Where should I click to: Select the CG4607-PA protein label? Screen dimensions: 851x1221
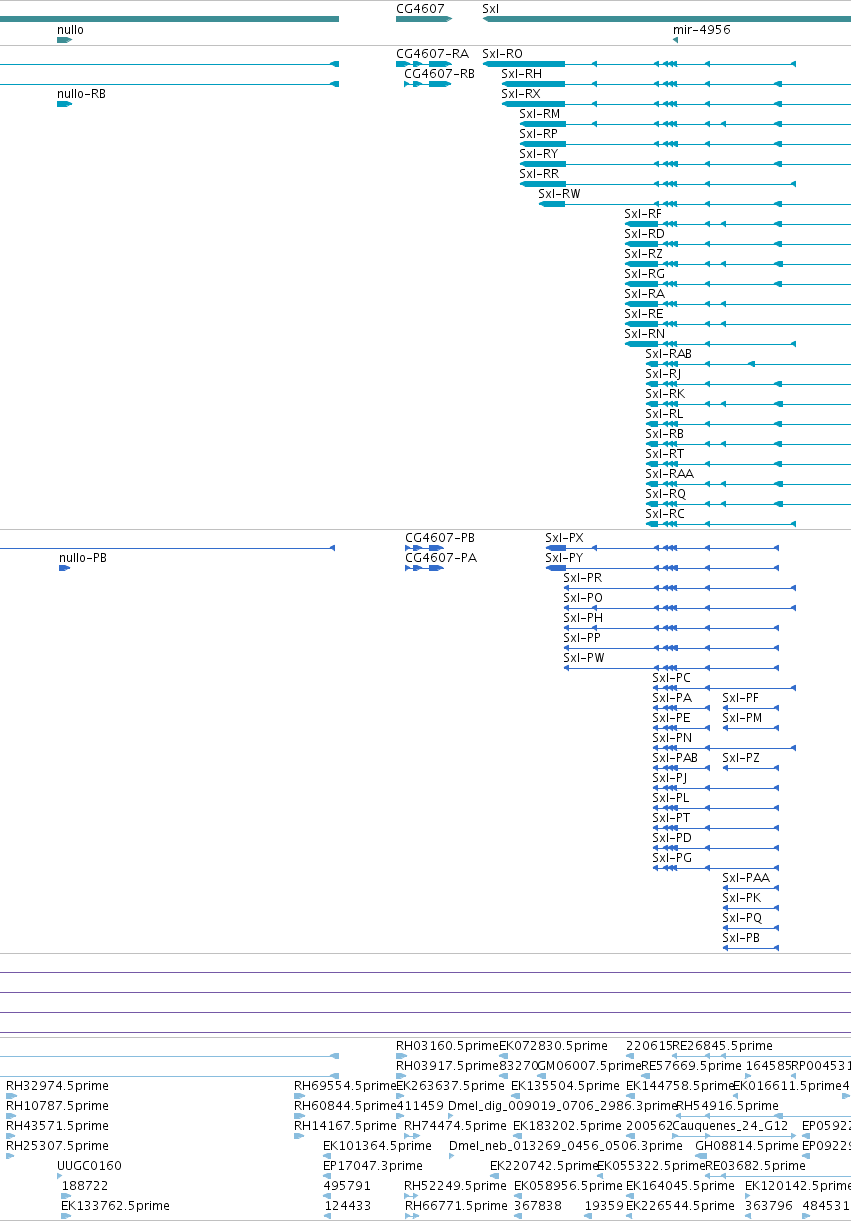pos(441,558)
